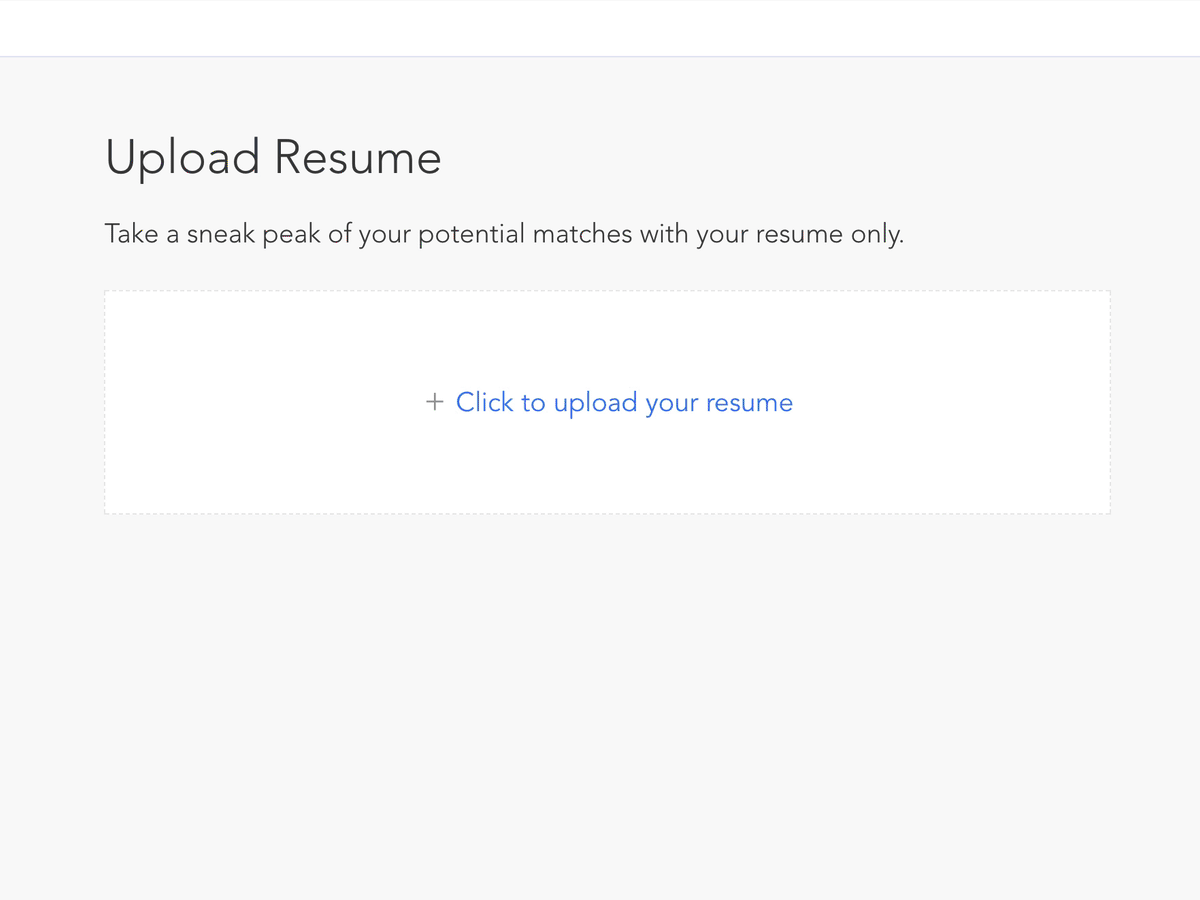Click the word "matches" in the description

pos(582,235)
